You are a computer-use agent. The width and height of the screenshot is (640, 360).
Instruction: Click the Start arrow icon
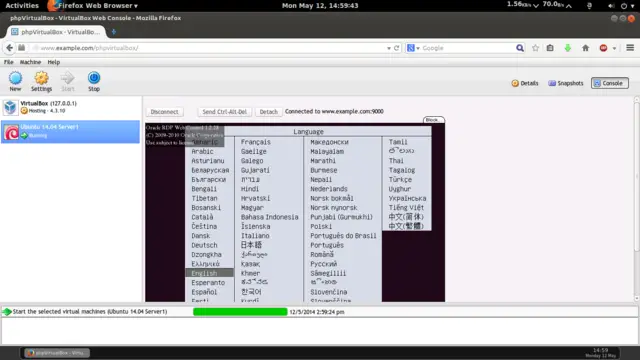[67, 78]
